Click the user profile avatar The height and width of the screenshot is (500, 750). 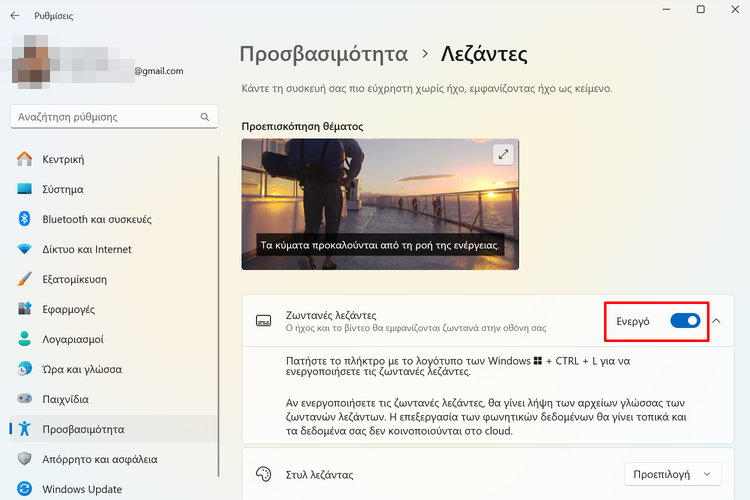tap(31, 62)
